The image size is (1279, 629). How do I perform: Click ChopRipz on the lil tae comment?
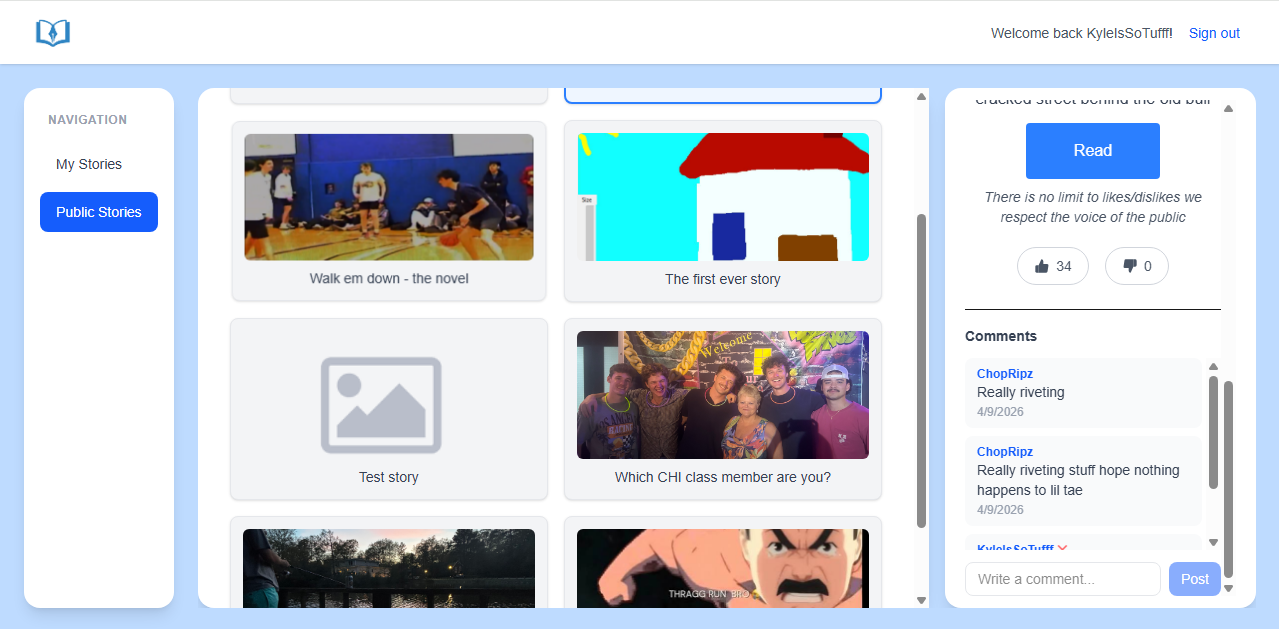1005,452
